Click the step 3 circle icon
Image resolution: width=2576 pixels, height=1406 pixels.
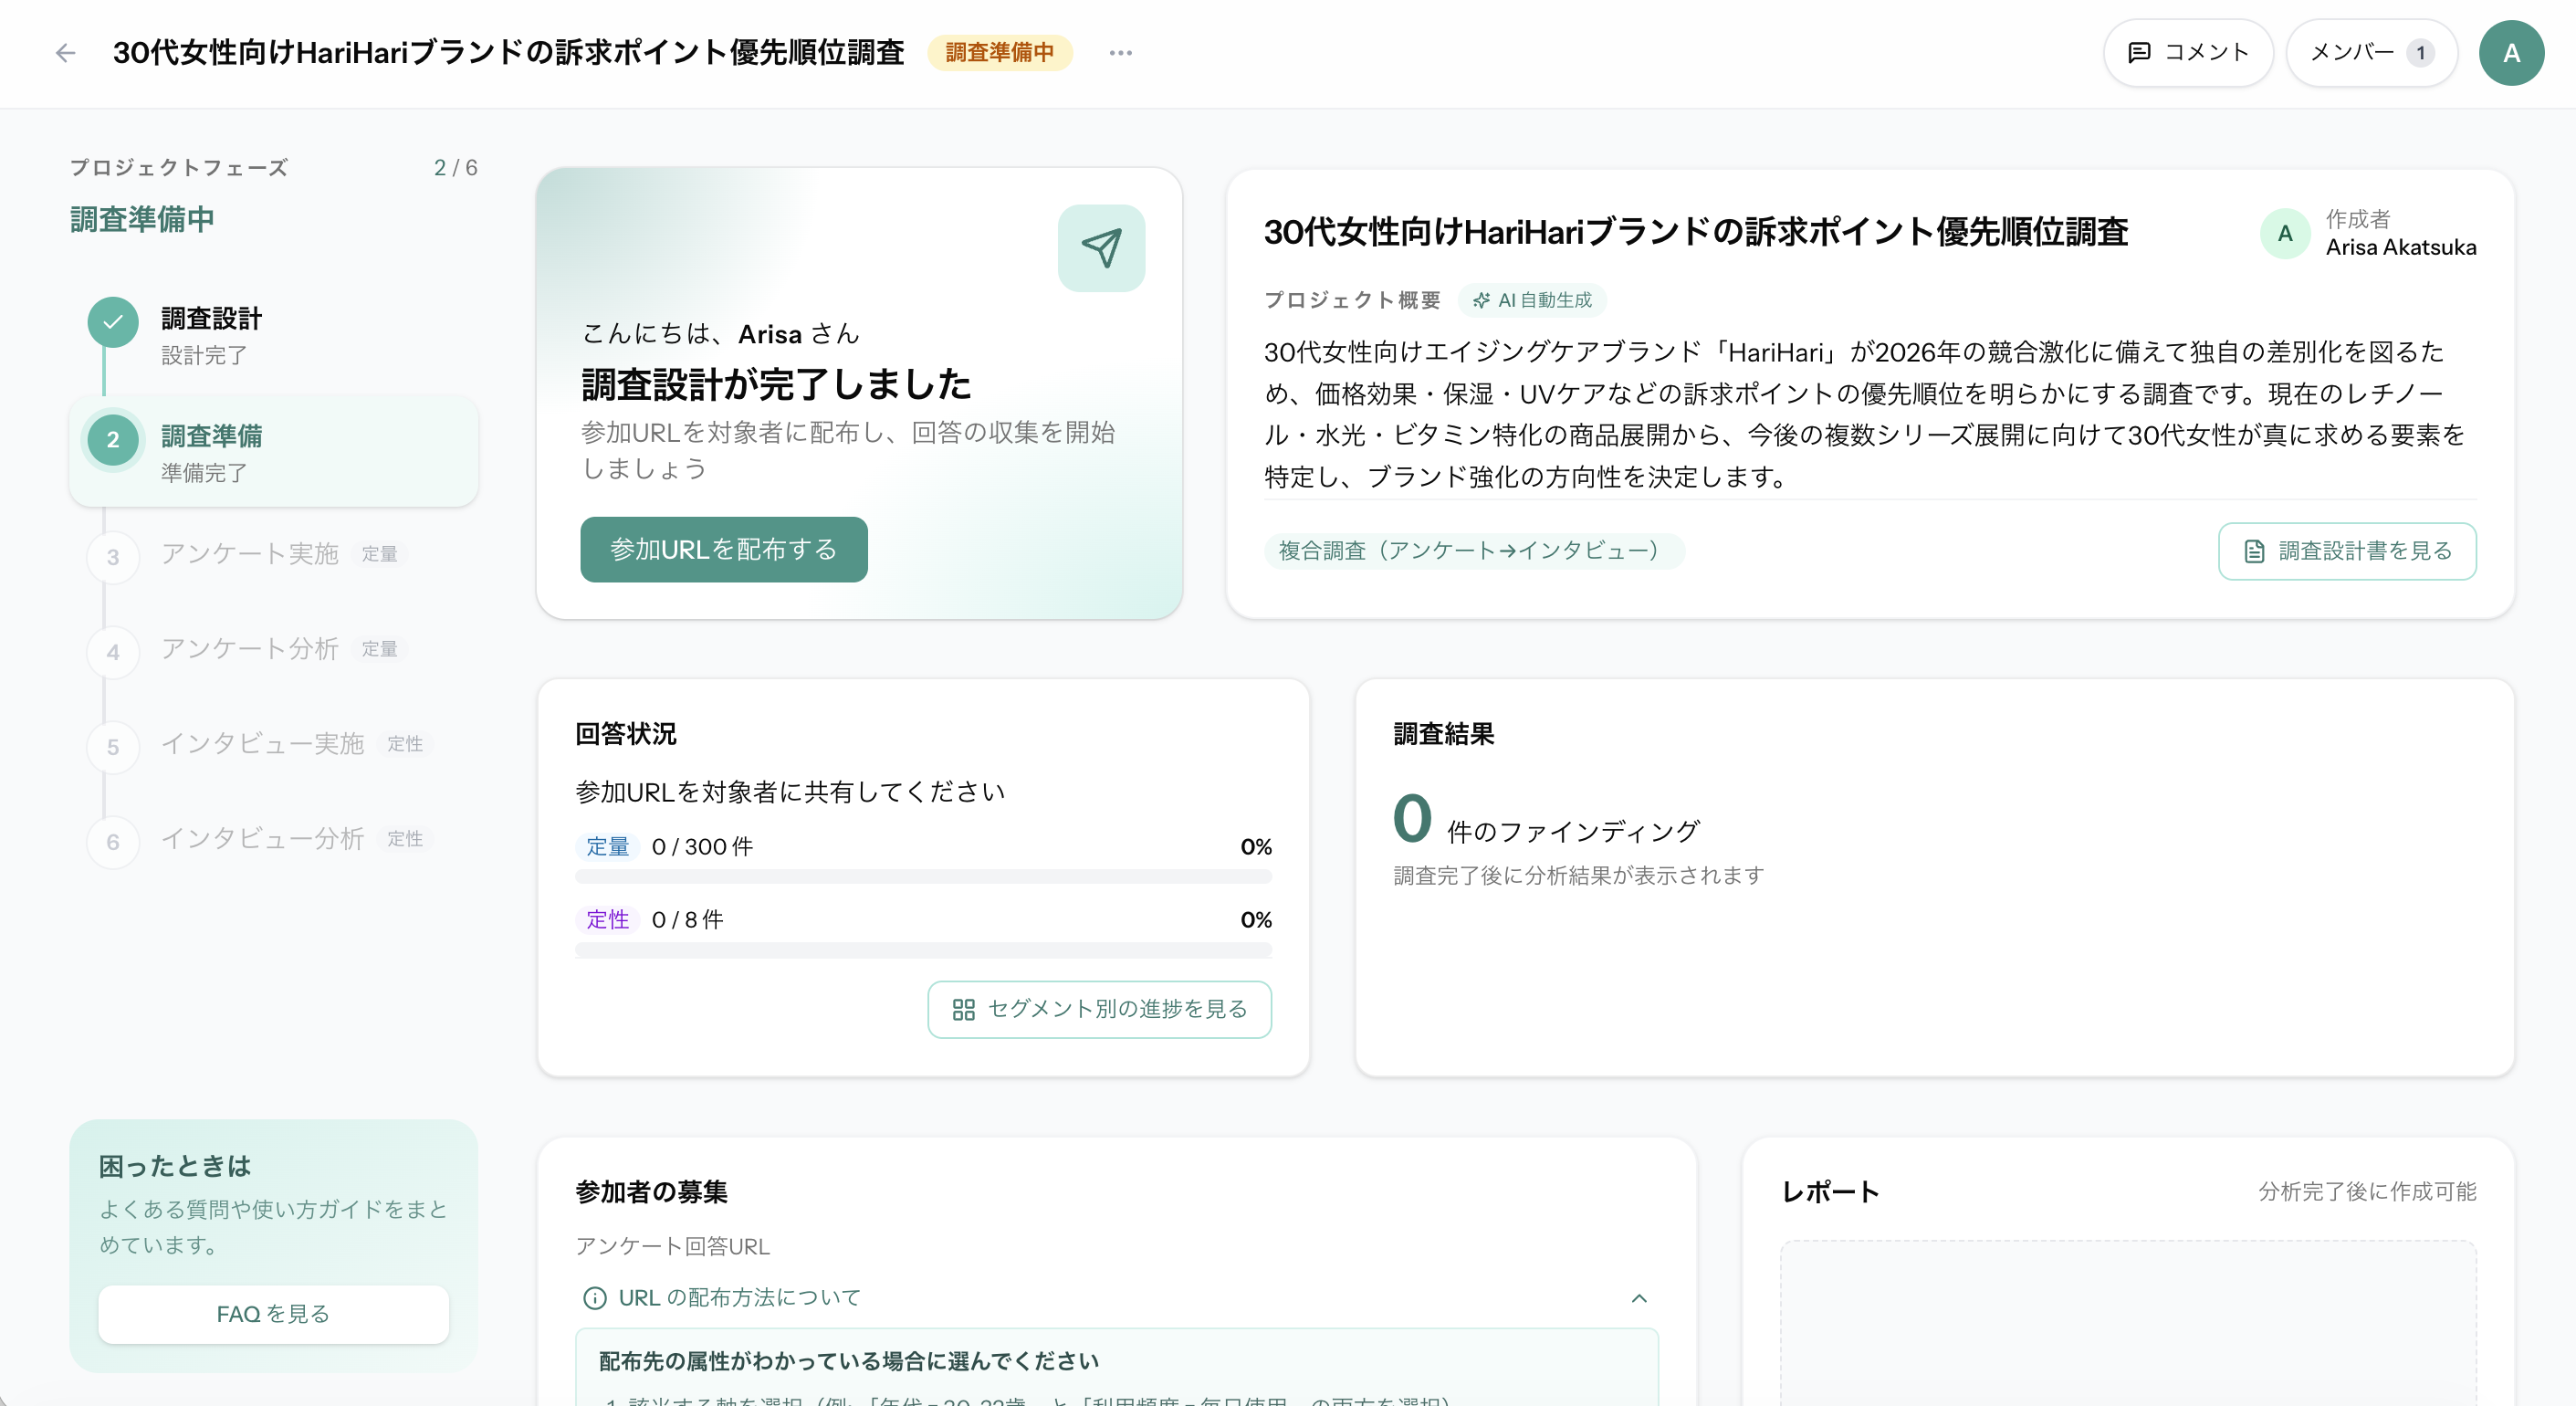(x=113, y=557)
